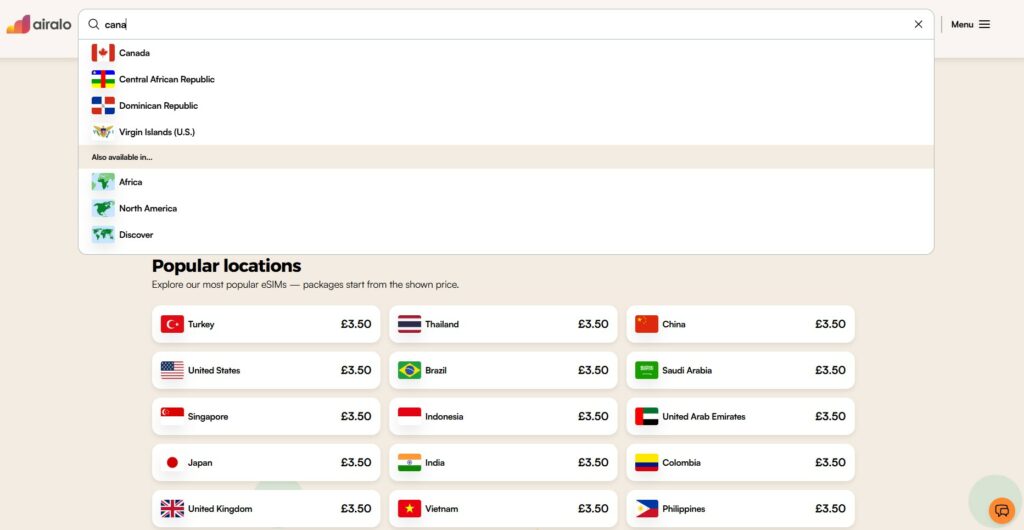Open the Brazil eSIM card
Image resolution: width=1024 pixels, height=530 pixels.
click(x=503, y=370)
